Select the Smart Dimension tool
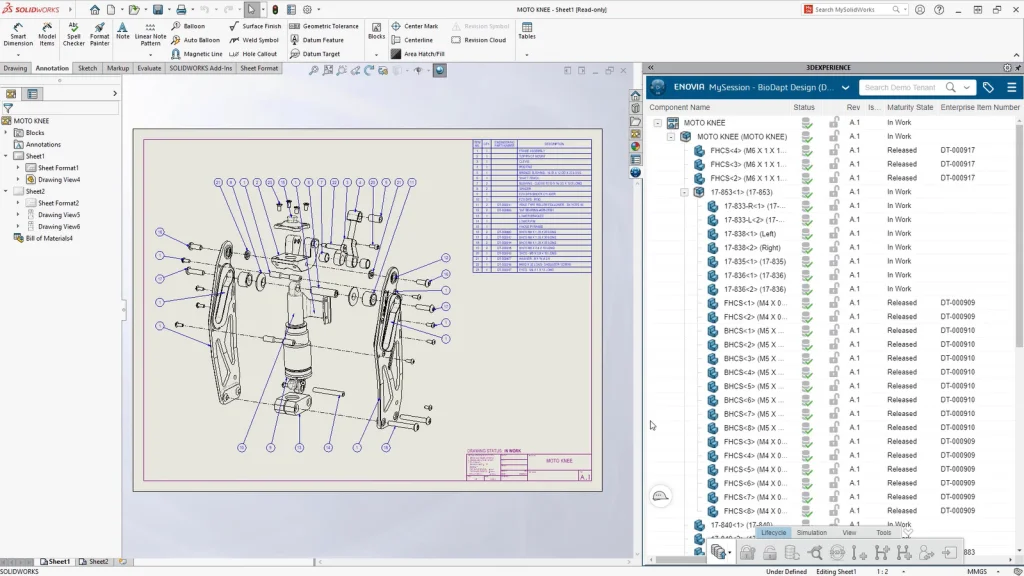This screenshot has height=576, width=1024. [x=18, y=34]
